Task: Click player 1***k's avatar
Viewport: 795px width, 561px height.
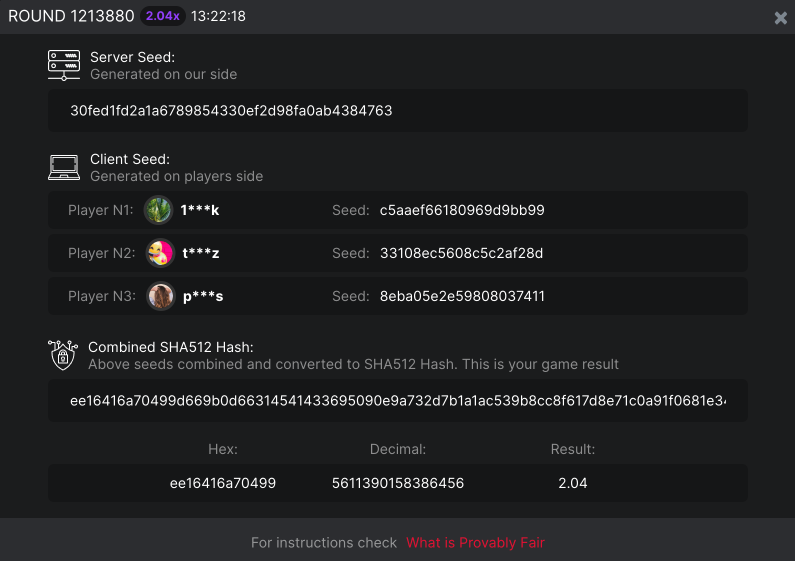Action: (159, 210)
